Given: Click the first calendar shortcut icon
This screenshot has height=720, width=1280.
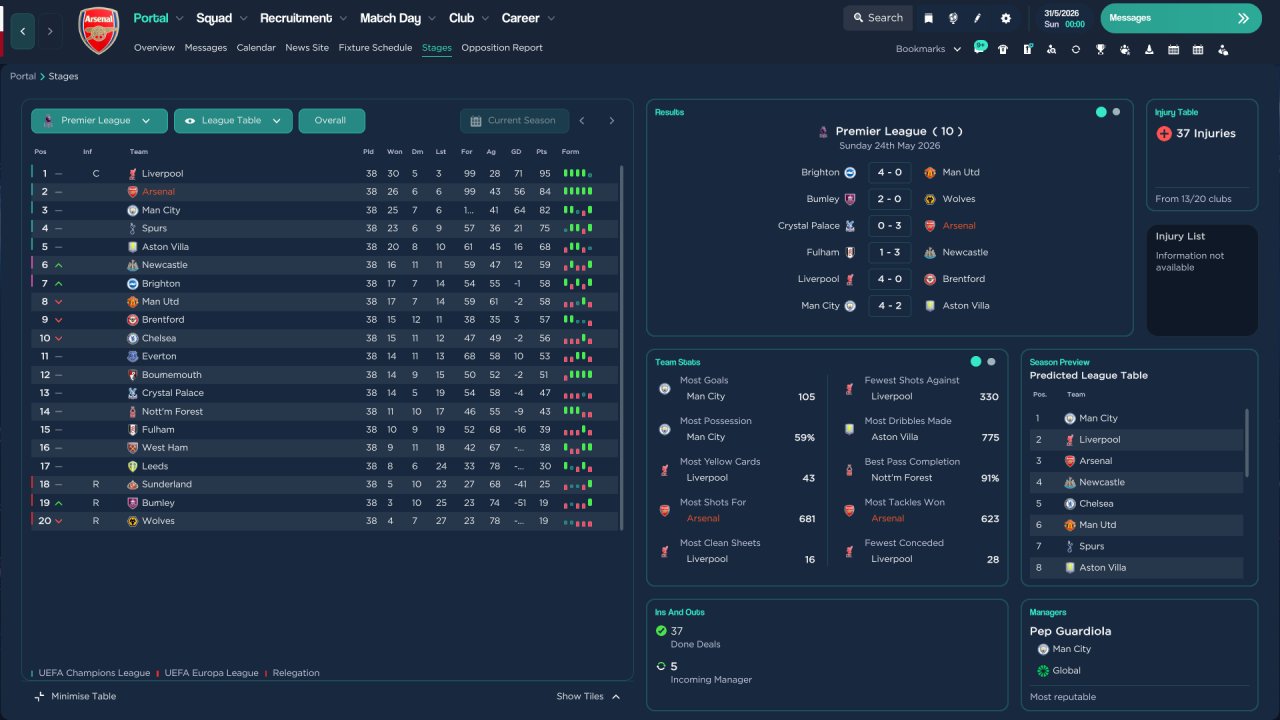Looking at the screenshot, I should tap(1173, 49).
